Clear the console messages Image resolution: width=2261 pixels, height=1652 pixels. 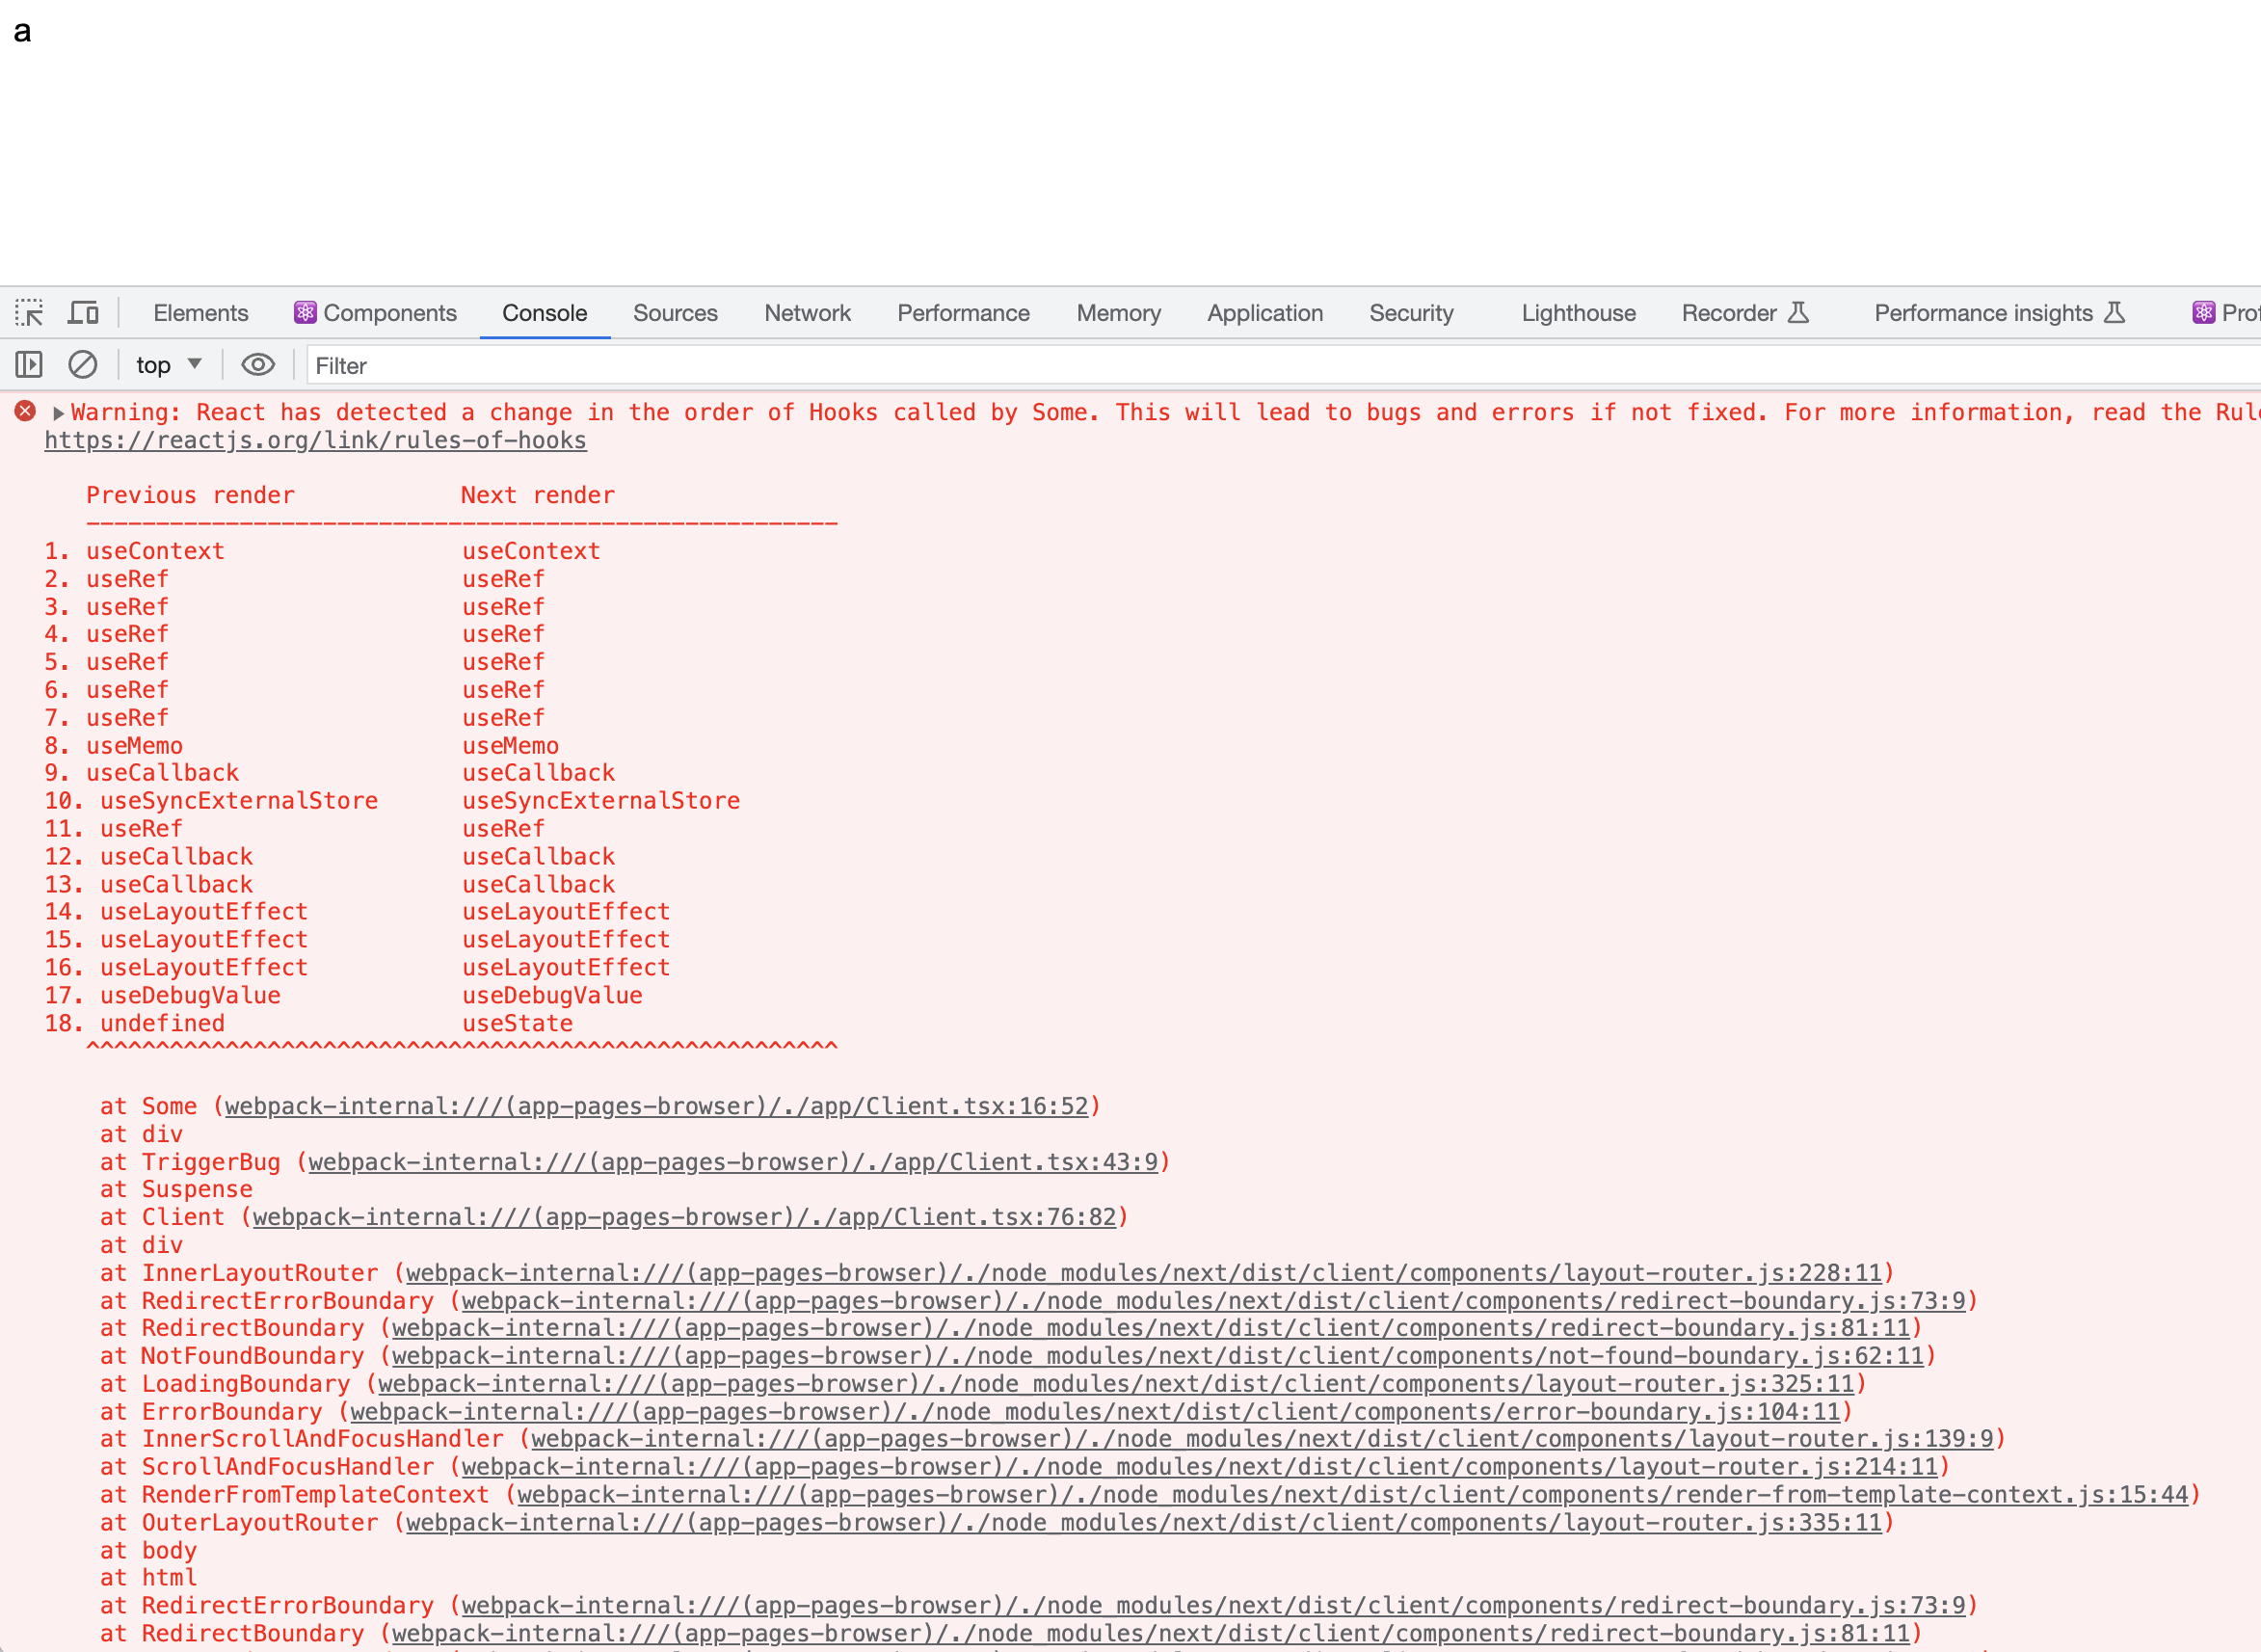pos(82,364)
